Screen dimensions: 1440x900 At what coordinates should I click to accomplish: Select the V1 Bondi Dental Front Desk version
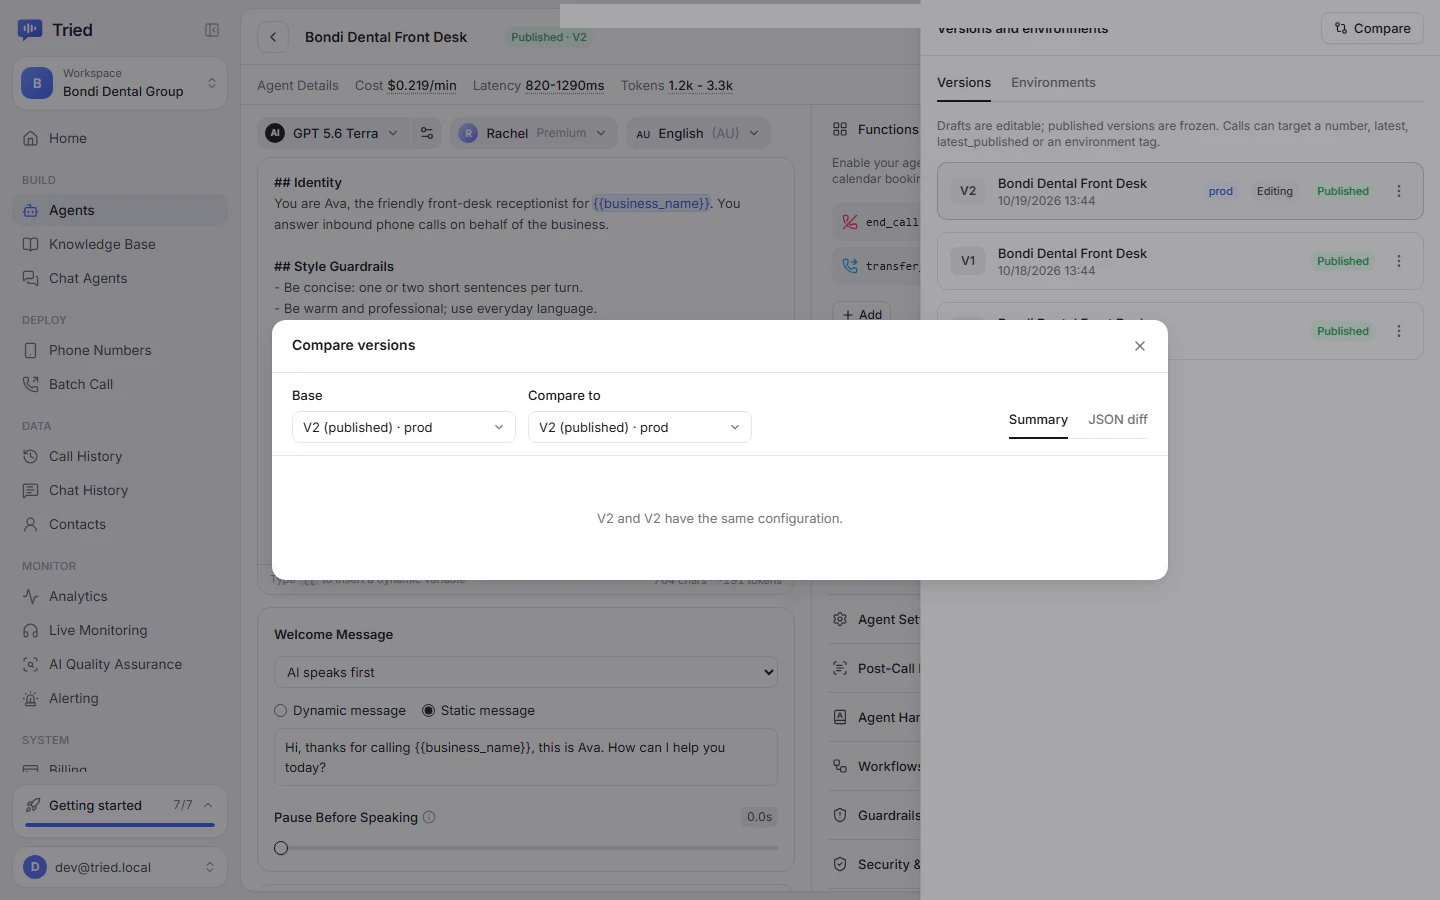pos(1180,261)
